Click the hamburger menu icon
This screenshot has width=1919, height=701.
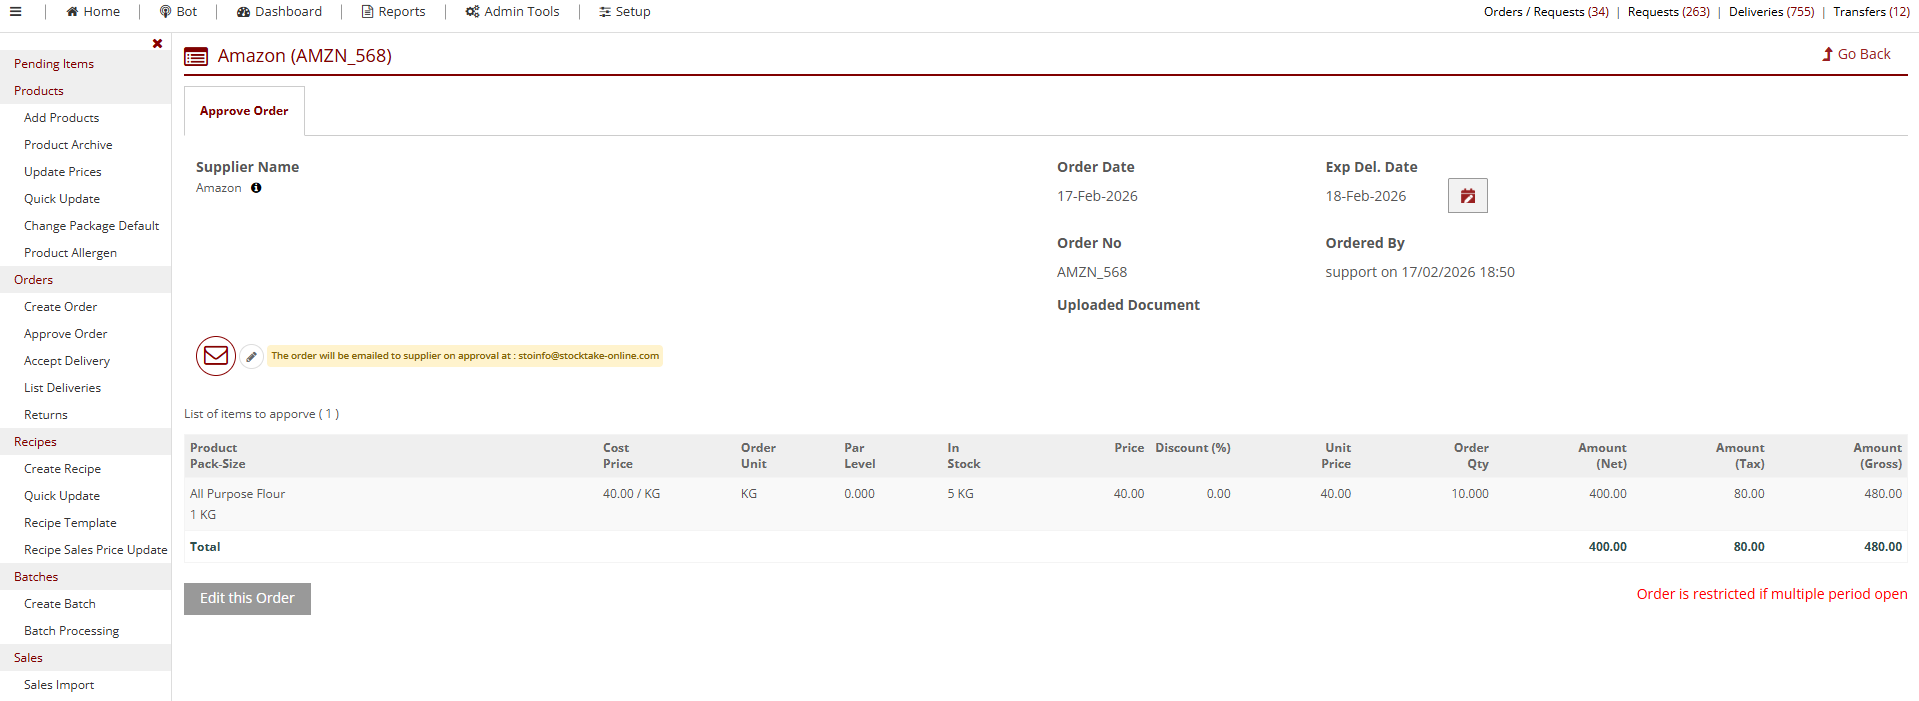point(15,12)
